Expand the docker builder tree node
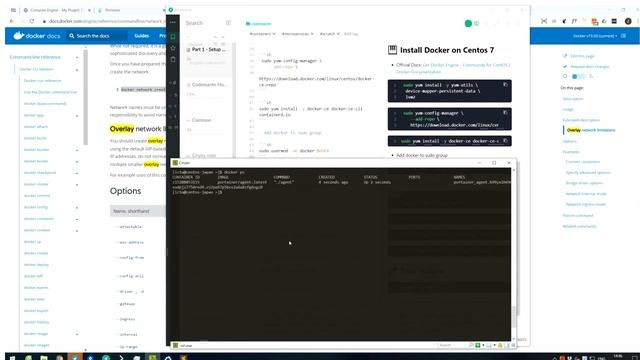Viewport: 640px width, 360px height. [77, 150]
